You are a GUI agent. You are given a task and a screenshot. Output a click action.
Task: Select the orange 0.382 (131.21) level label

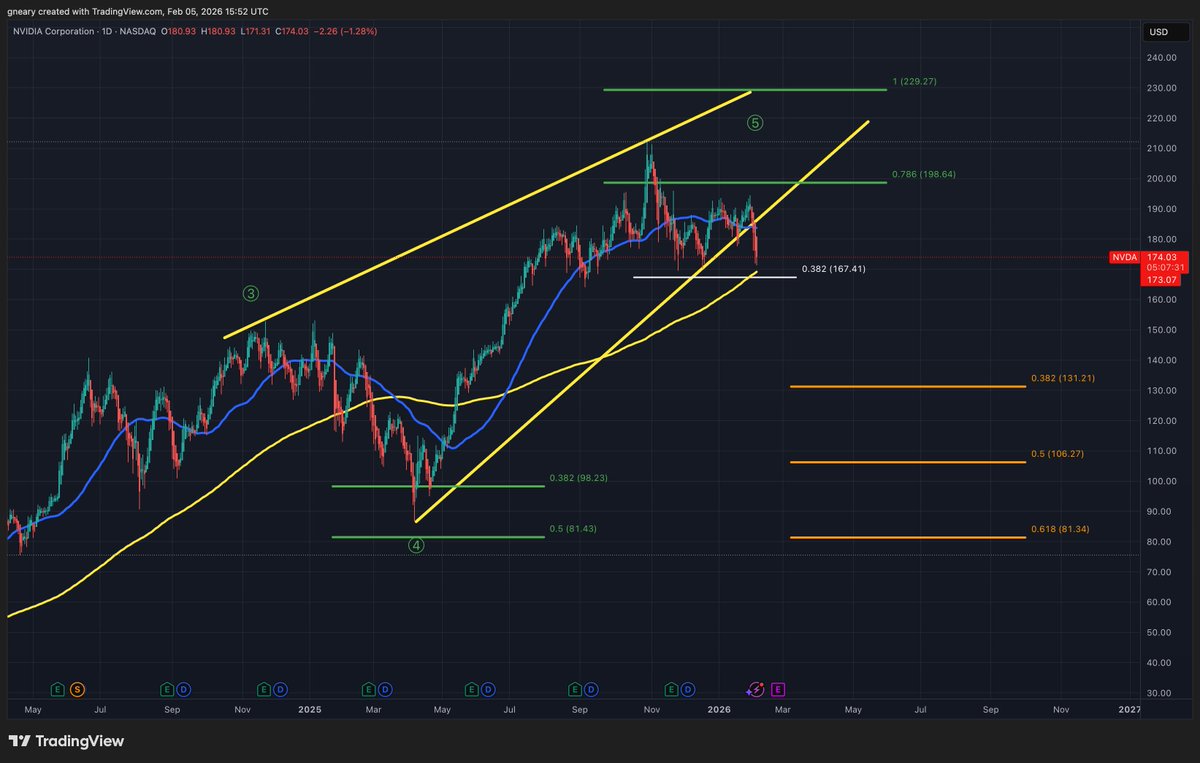click(1065, 379)
